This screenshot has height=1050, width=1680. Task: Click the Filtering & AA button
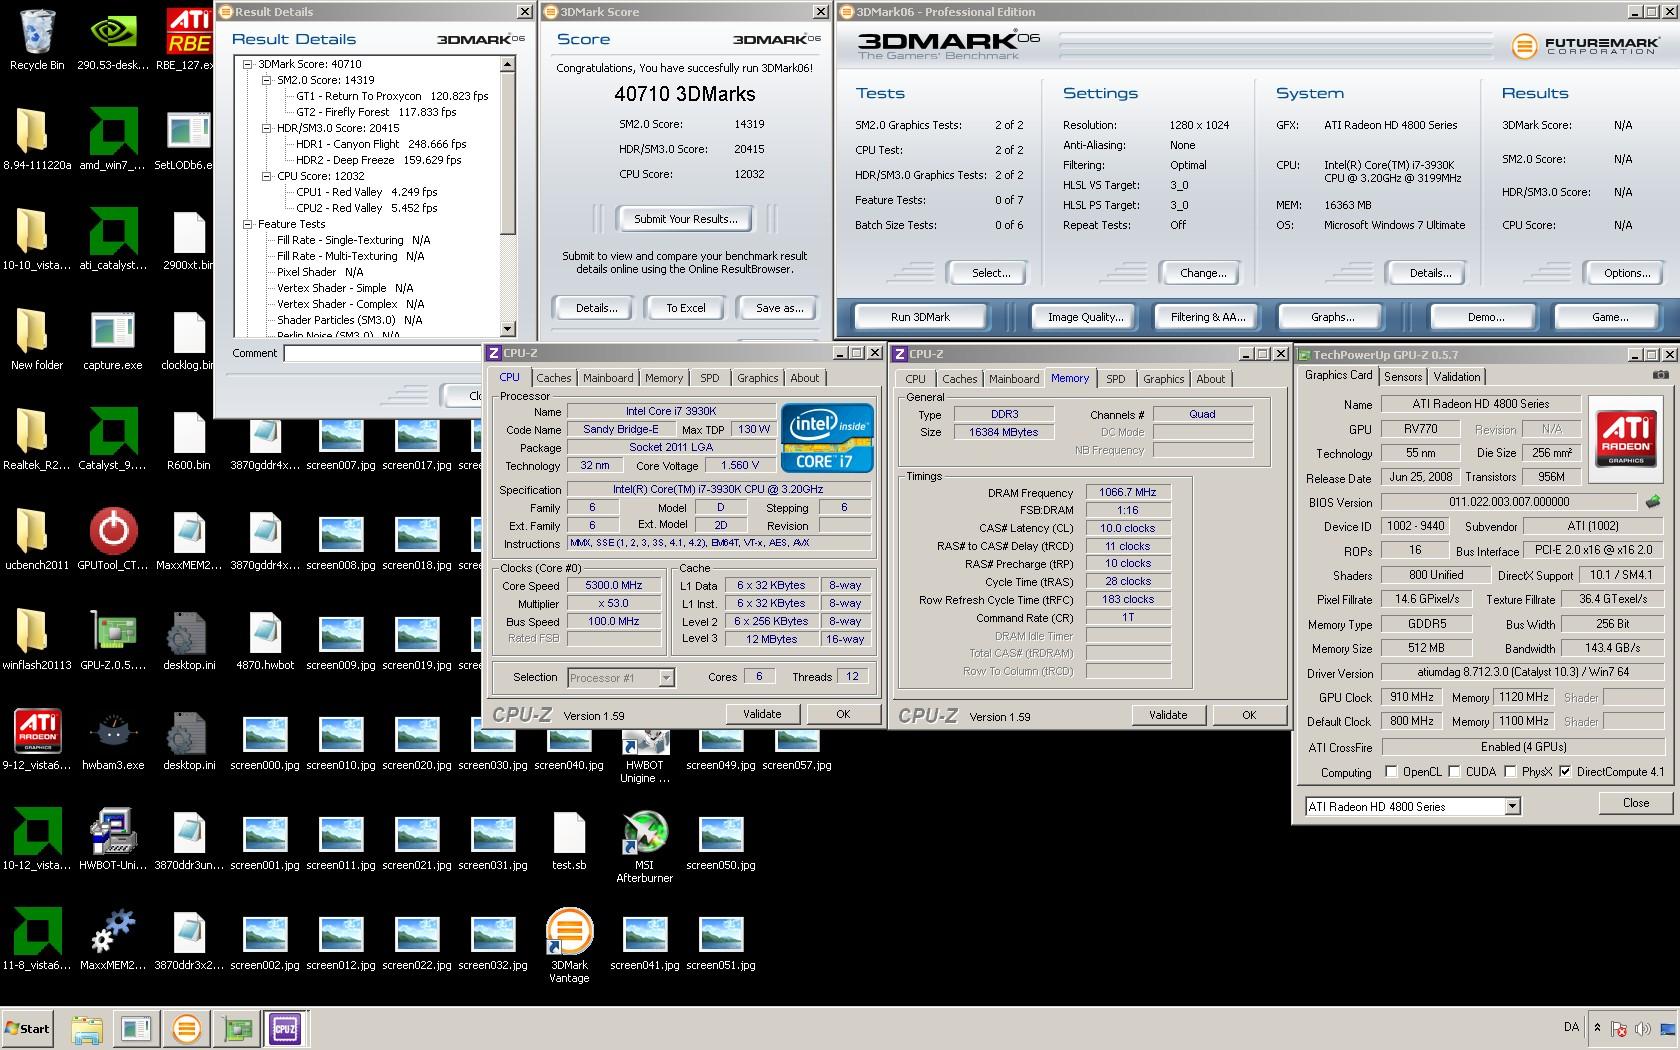1208,317
